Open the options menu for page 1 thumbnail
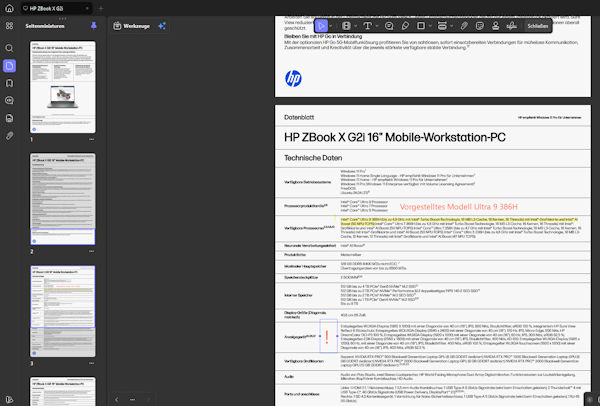Image resolution: width=600 pixels, height=406 pixels. point(91,140)
